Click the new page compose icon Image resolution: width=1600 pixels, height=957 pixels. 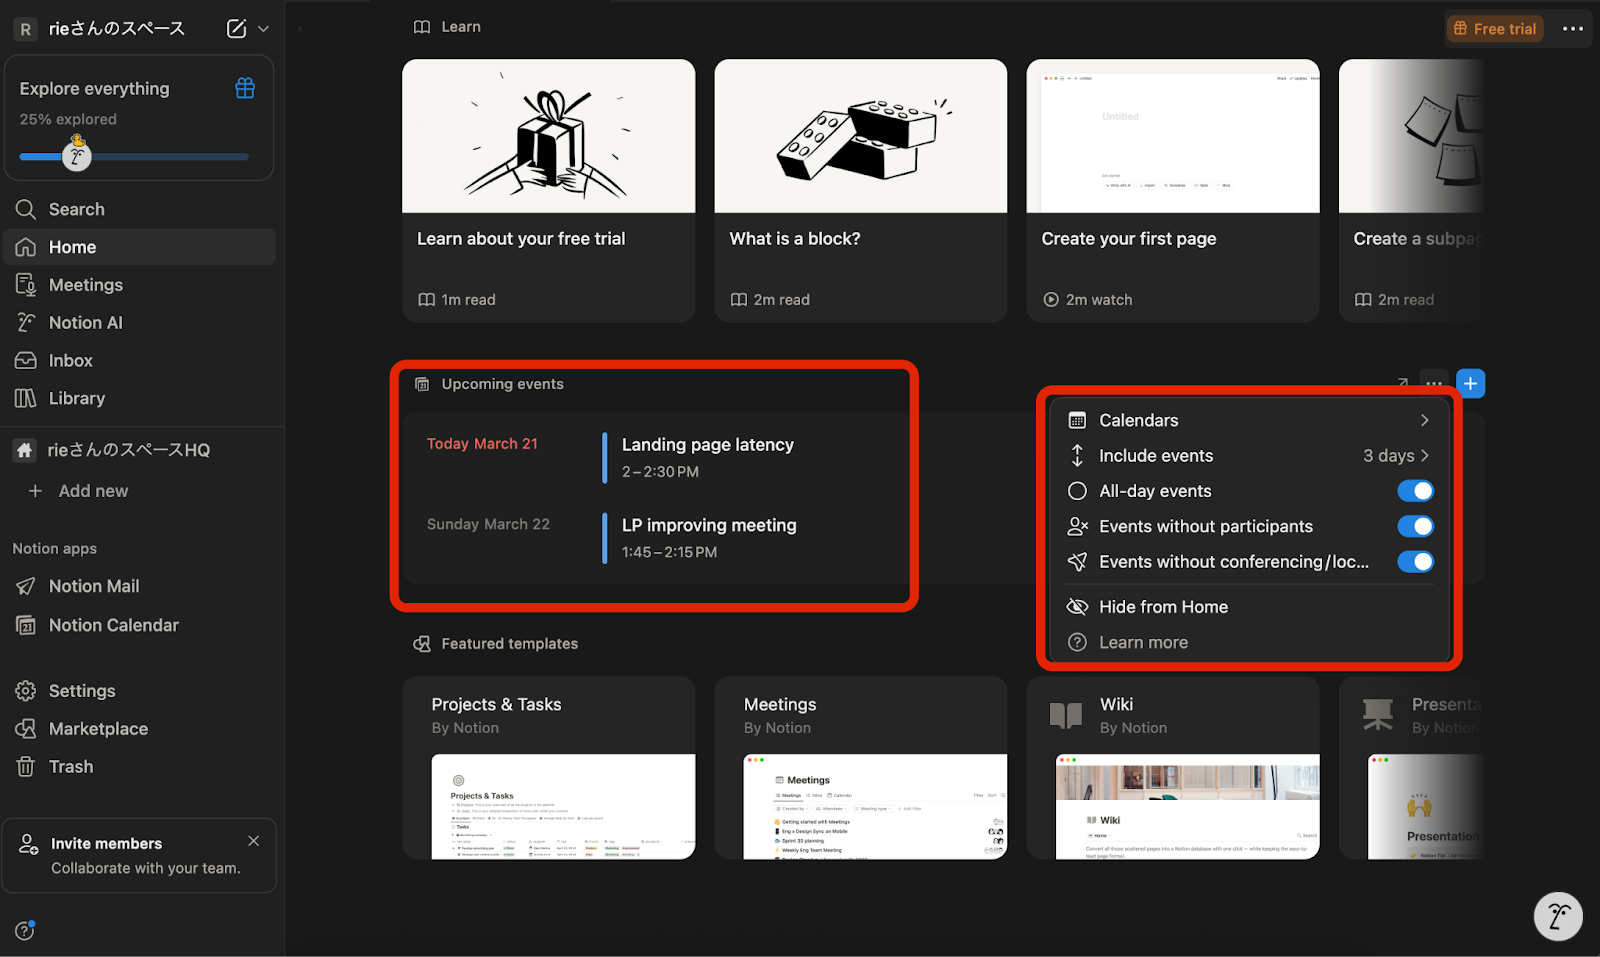236,28
